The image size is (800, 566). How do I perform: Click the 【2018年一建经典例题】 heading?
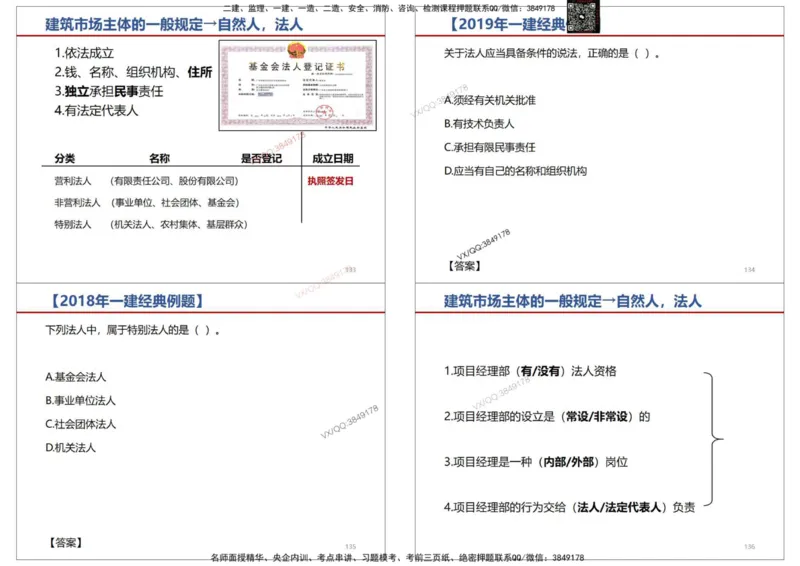coord(128,301)
